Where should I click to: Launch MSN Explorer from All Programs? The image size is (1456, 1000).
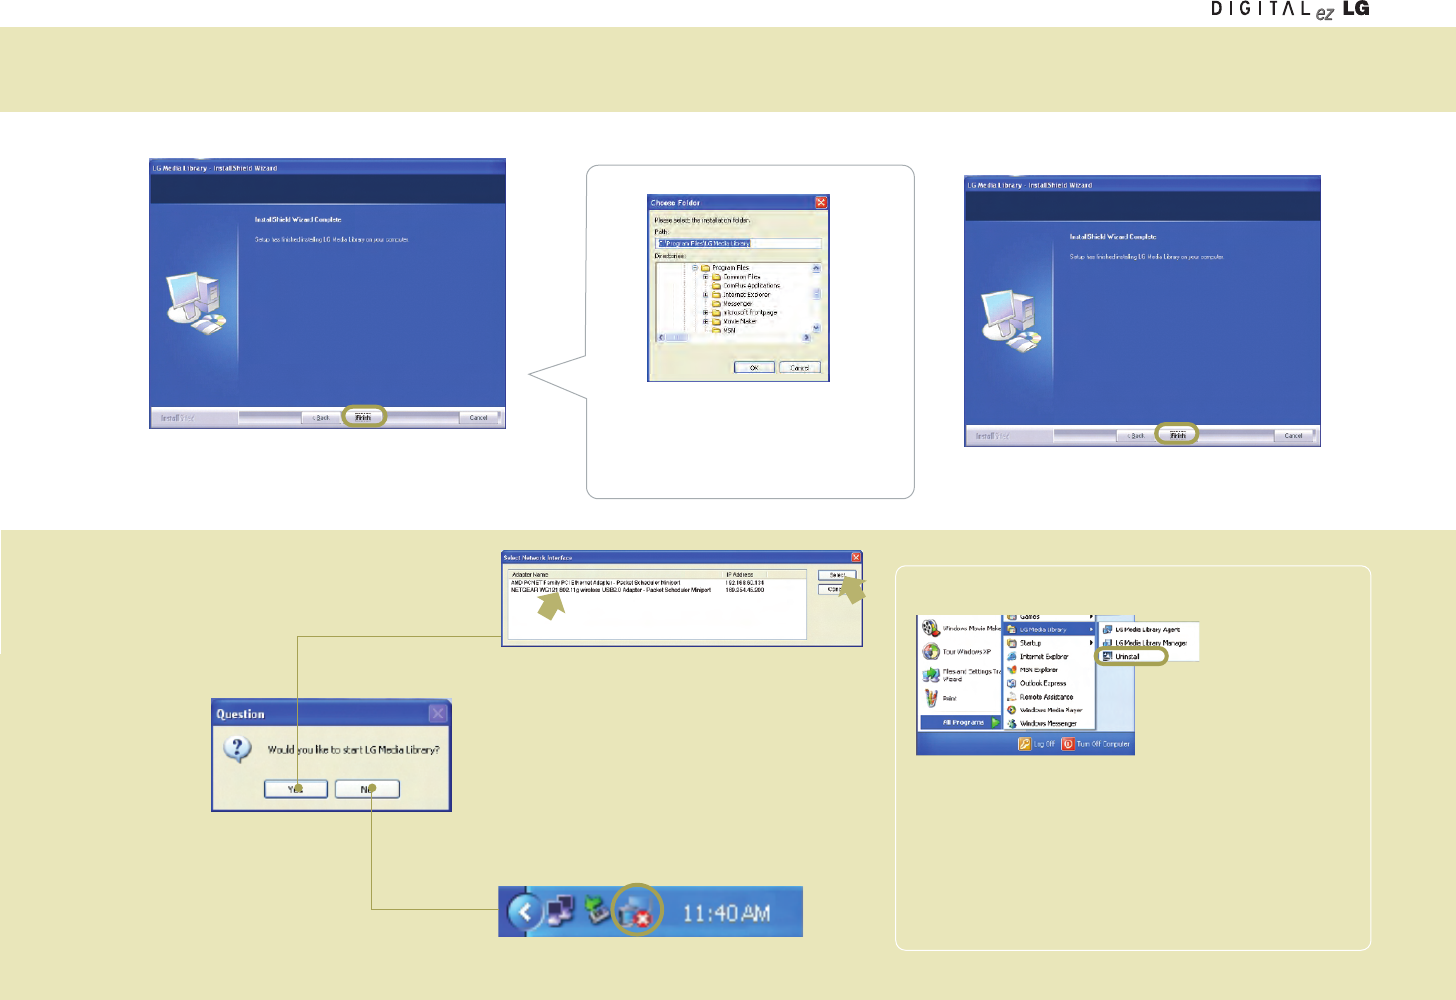pyautogui.click(x=1050, y=670)
